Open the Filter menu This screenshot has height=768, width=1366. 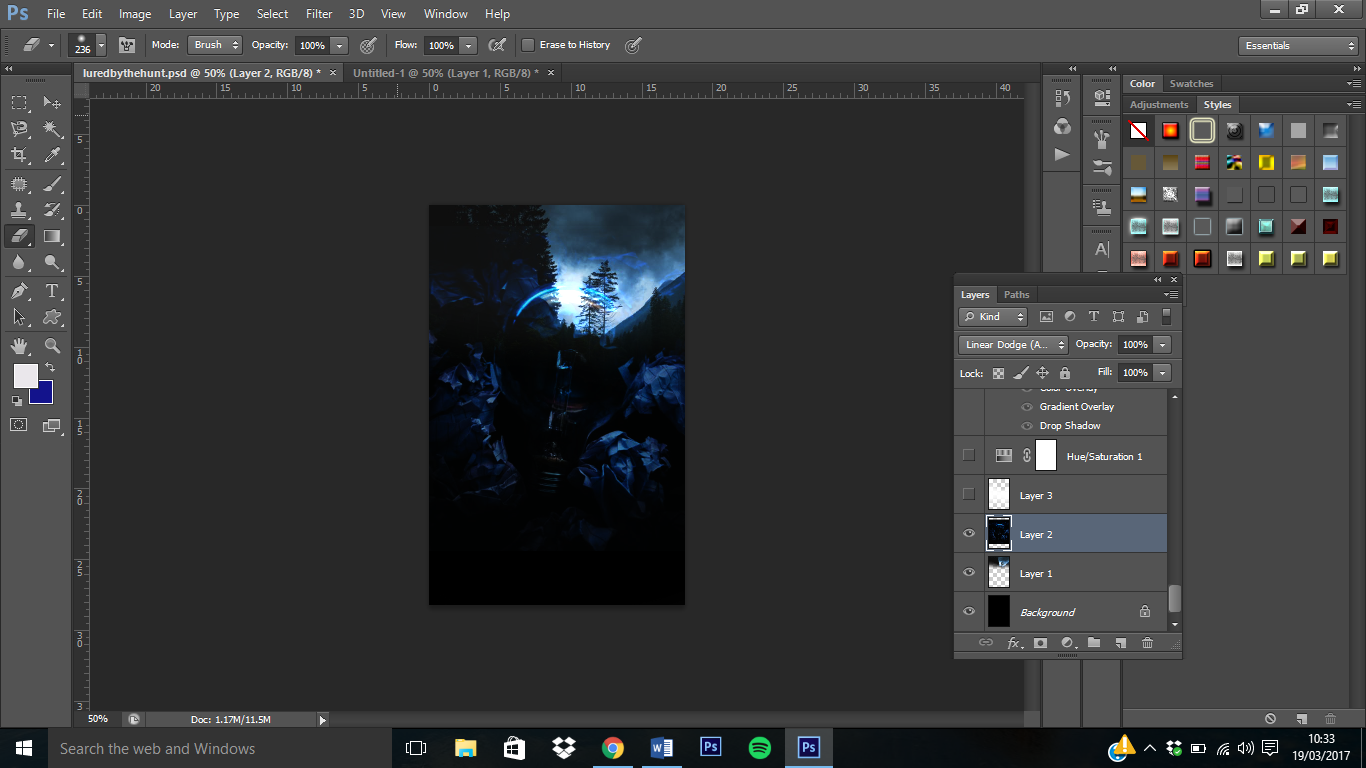tap(319, 14)
